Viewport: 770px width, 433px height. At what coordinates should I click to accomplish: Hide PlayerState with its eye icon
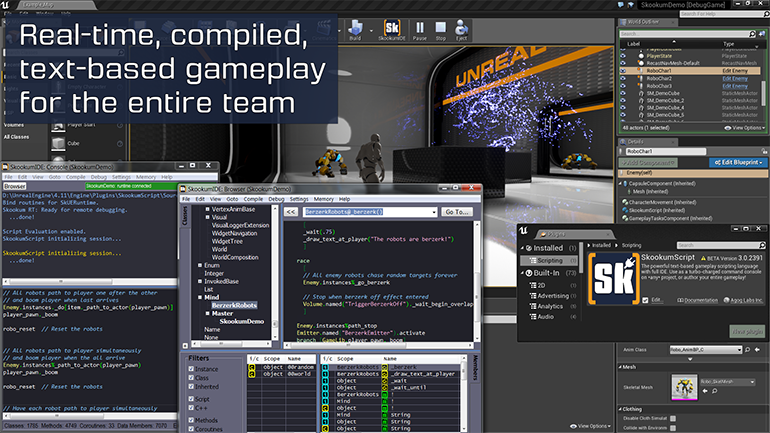[623, 56]
